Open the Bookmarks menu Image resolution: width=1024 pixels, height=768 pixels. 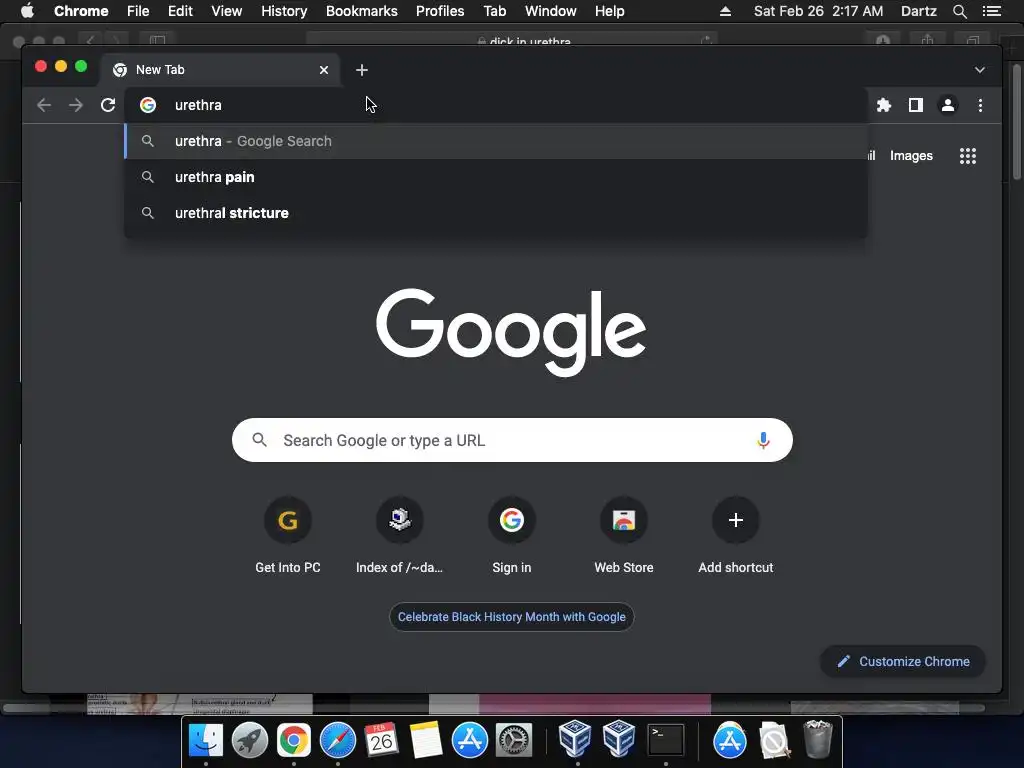362,11
